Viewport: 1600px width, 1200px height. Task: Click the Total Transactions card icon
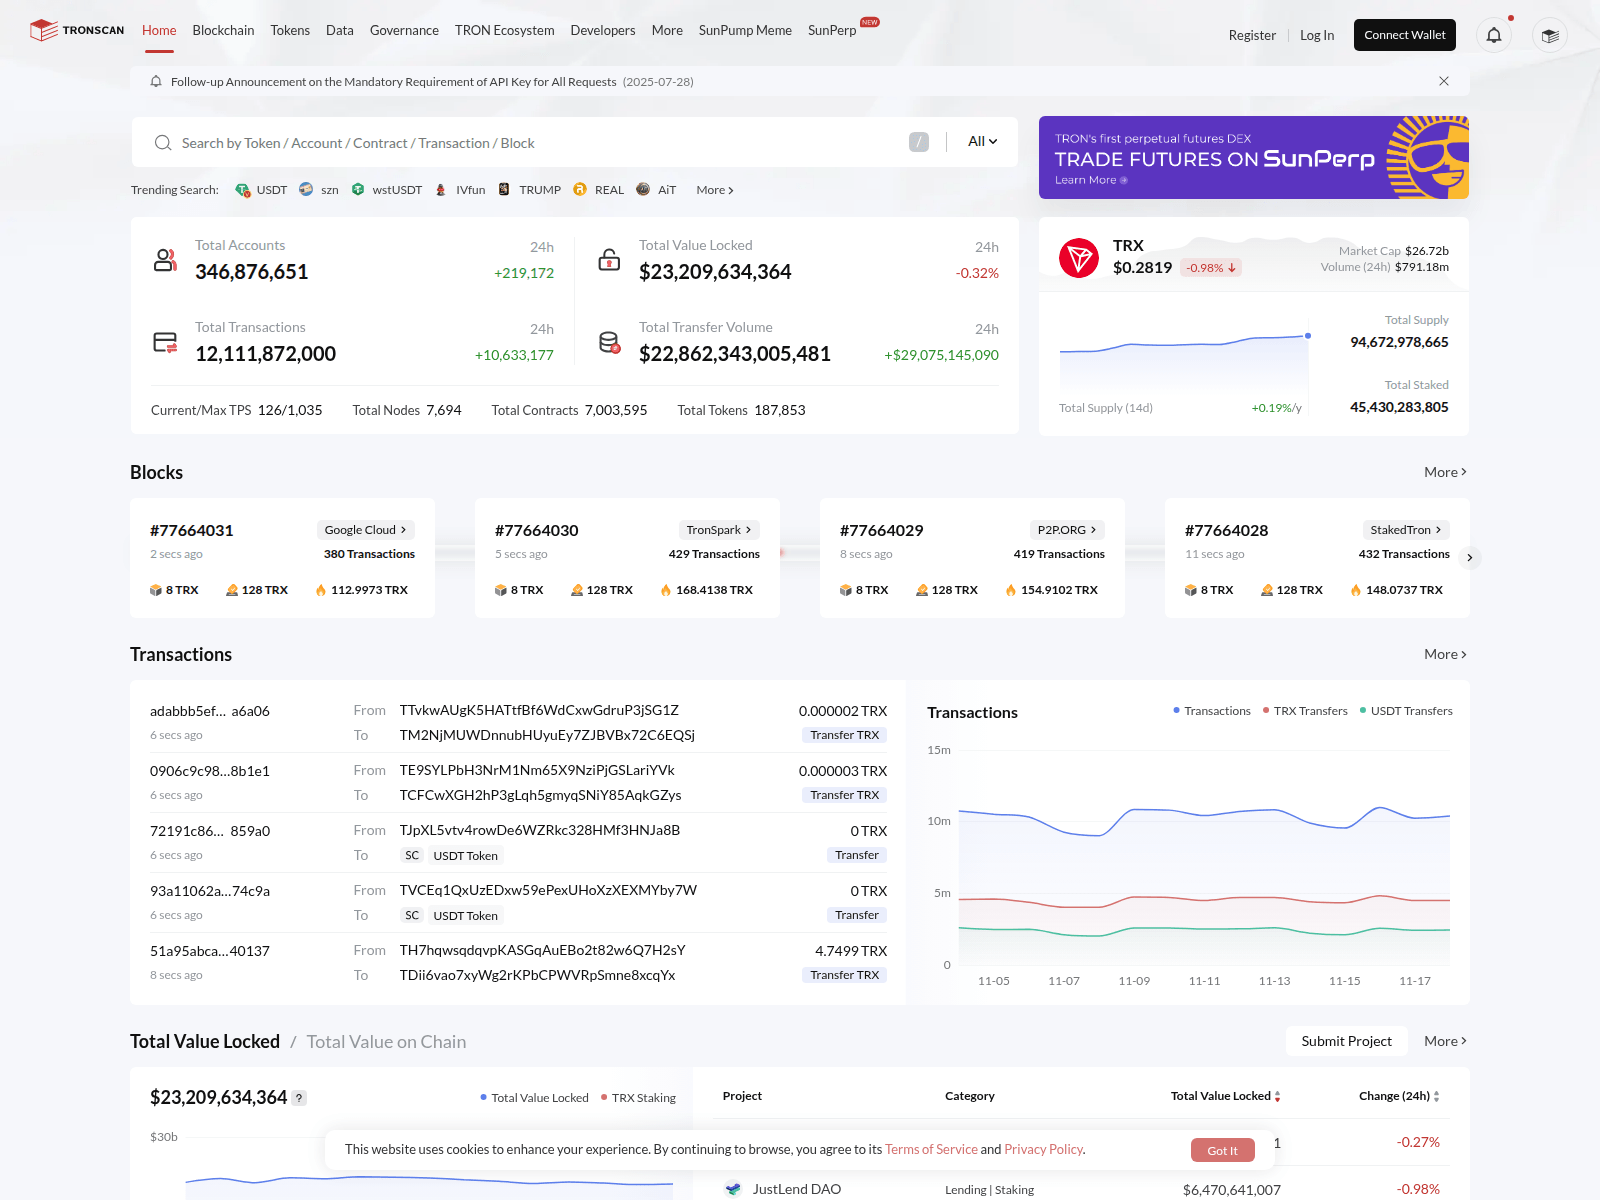(x=165, y=342)
